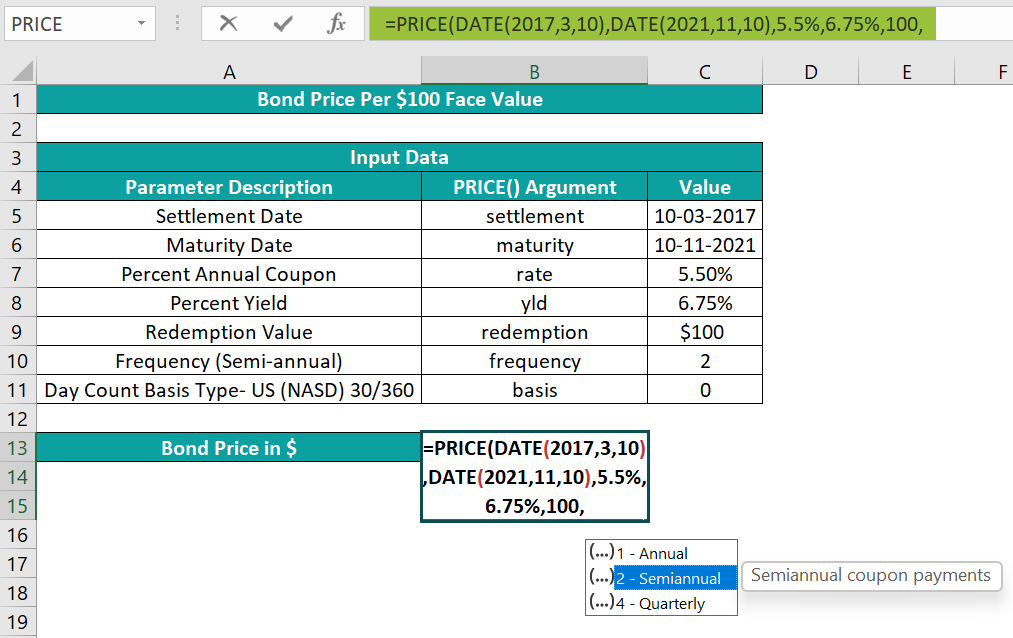Click the basis value cell '0'

tap(705, 390)
